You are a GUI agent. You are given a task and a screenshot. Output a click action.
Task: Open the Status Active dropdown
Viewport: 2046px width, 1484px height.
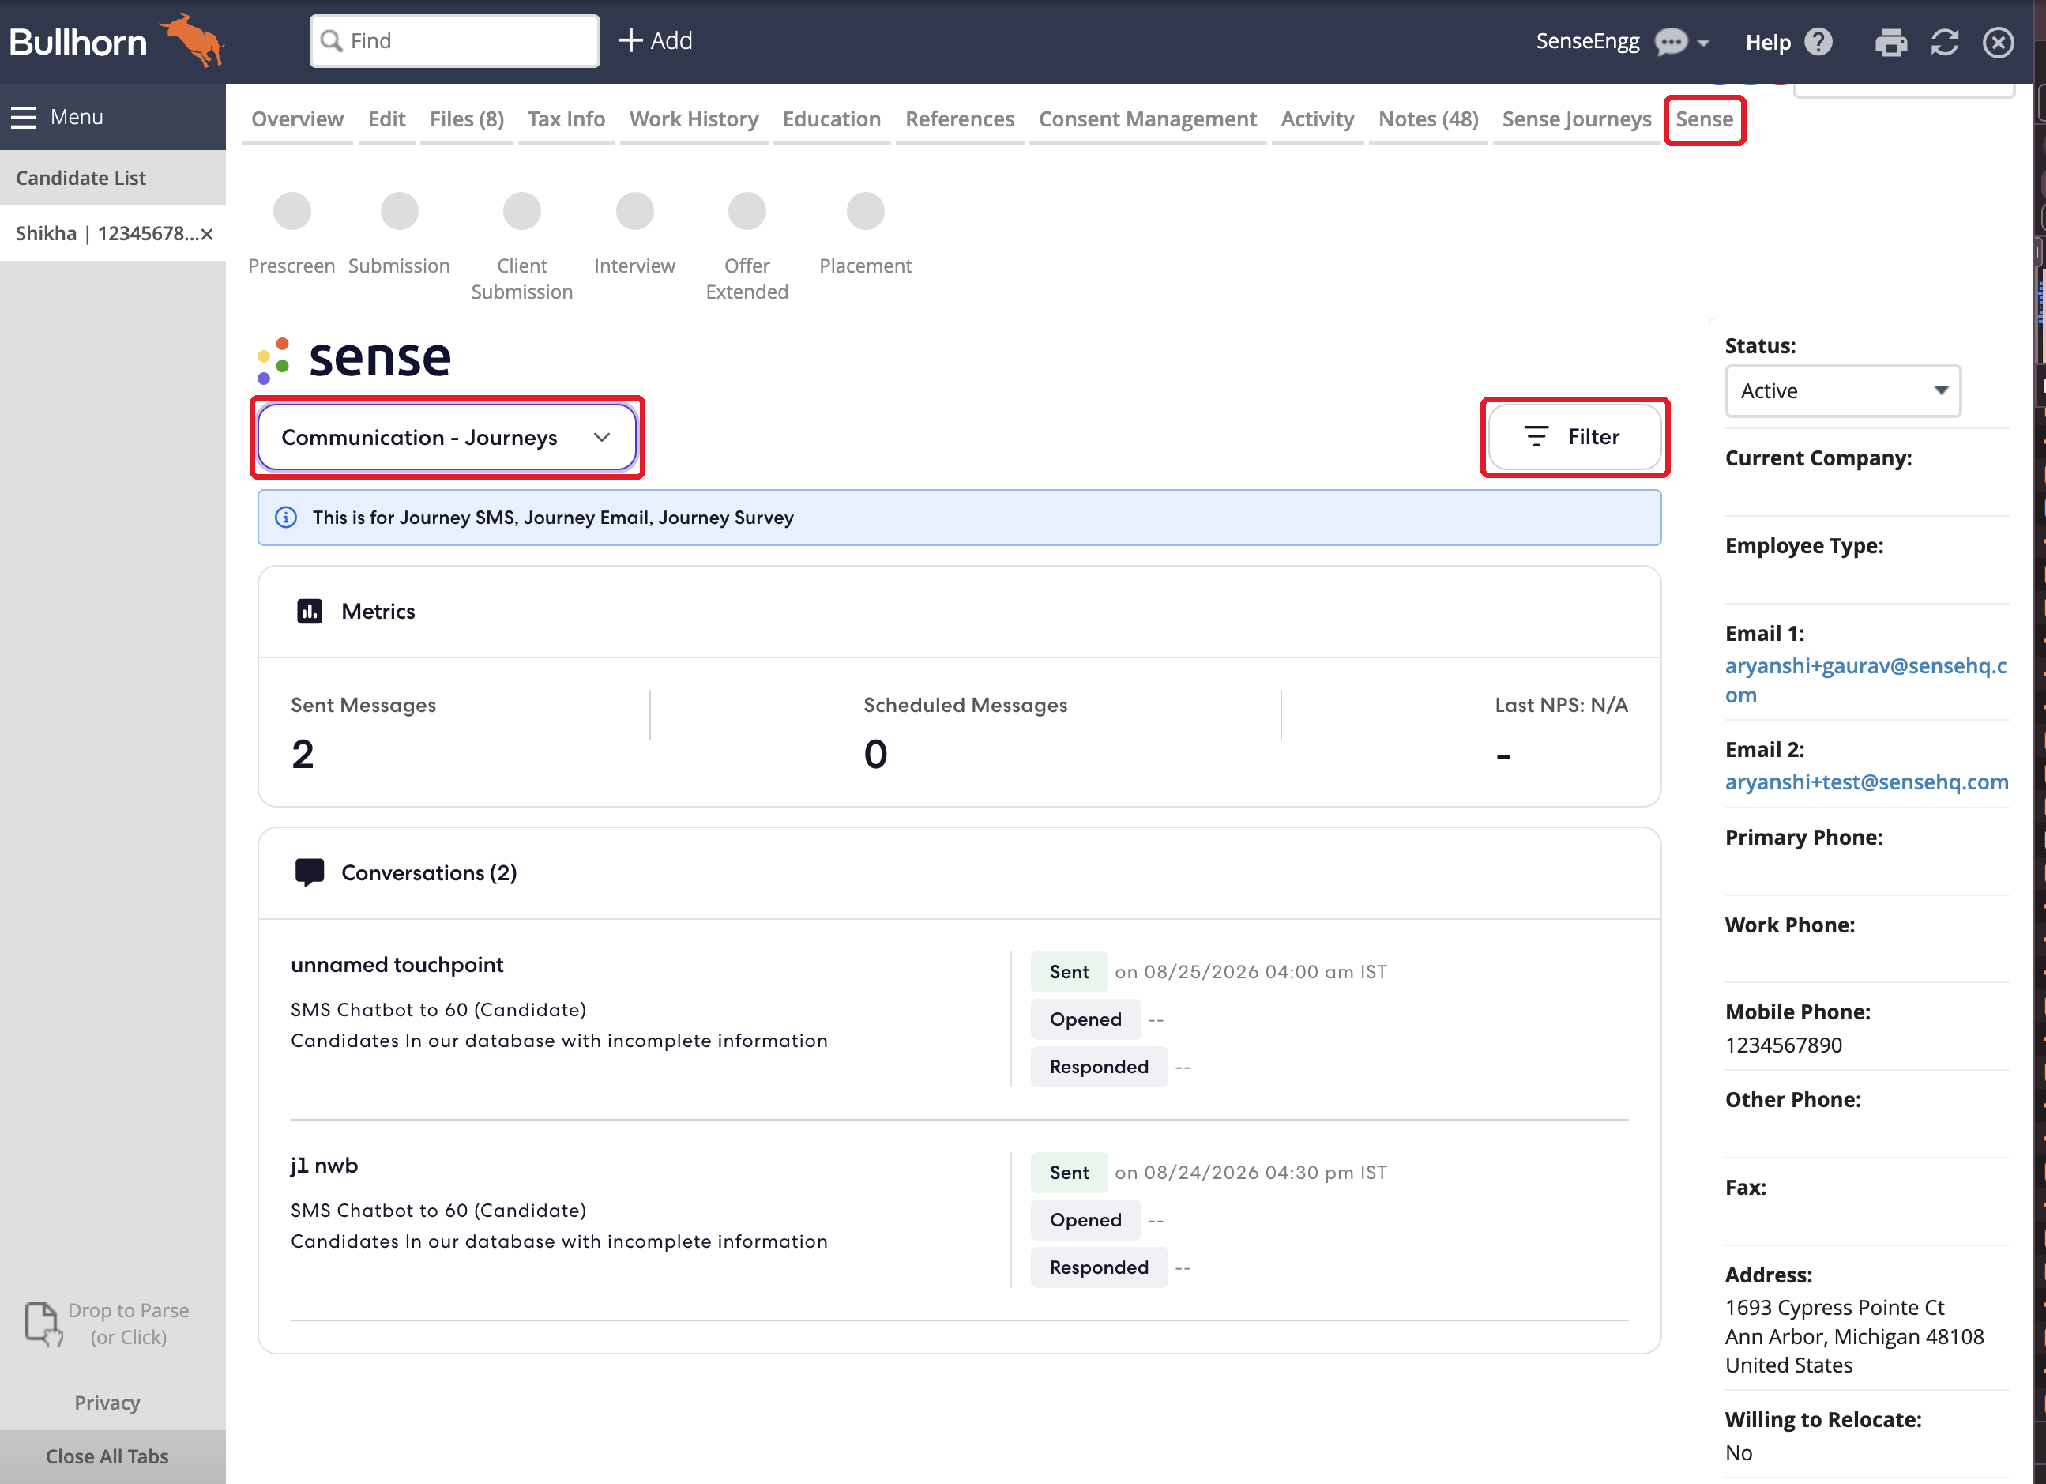pyautogui.click(x=1842, y=391)
